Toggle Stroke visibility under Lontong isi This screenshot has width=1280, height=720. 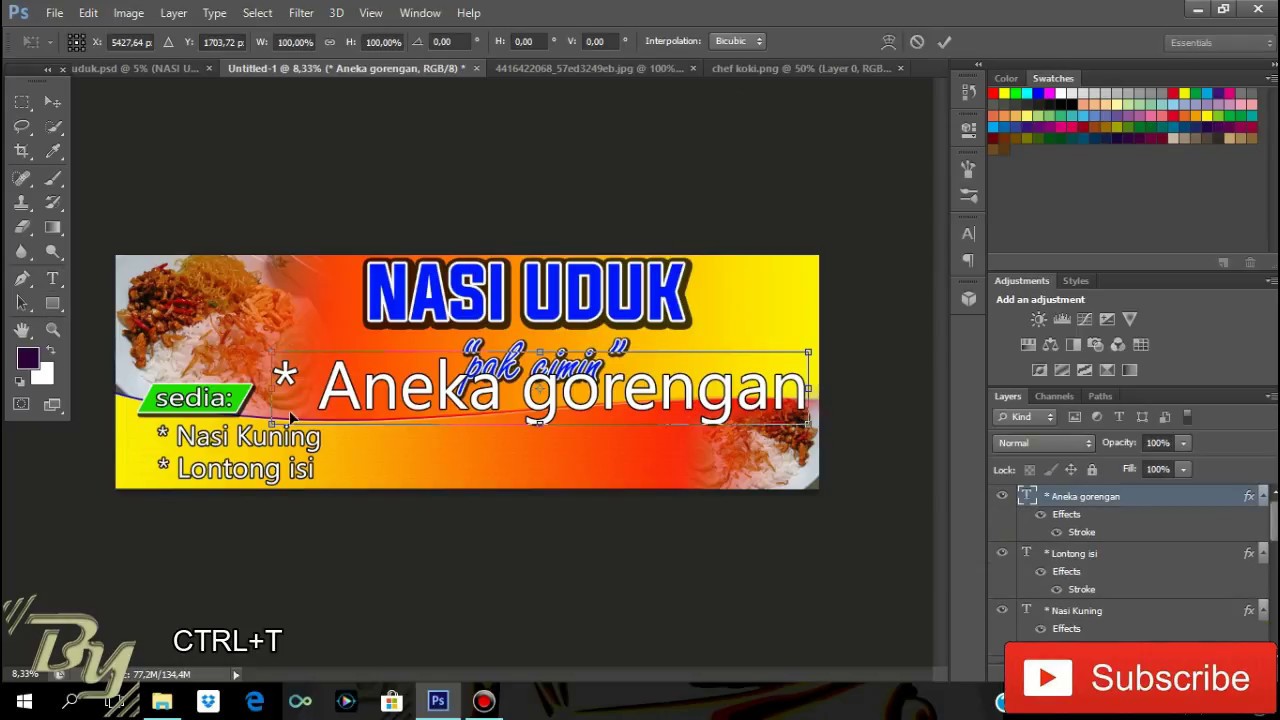[x=1057, y=590]
